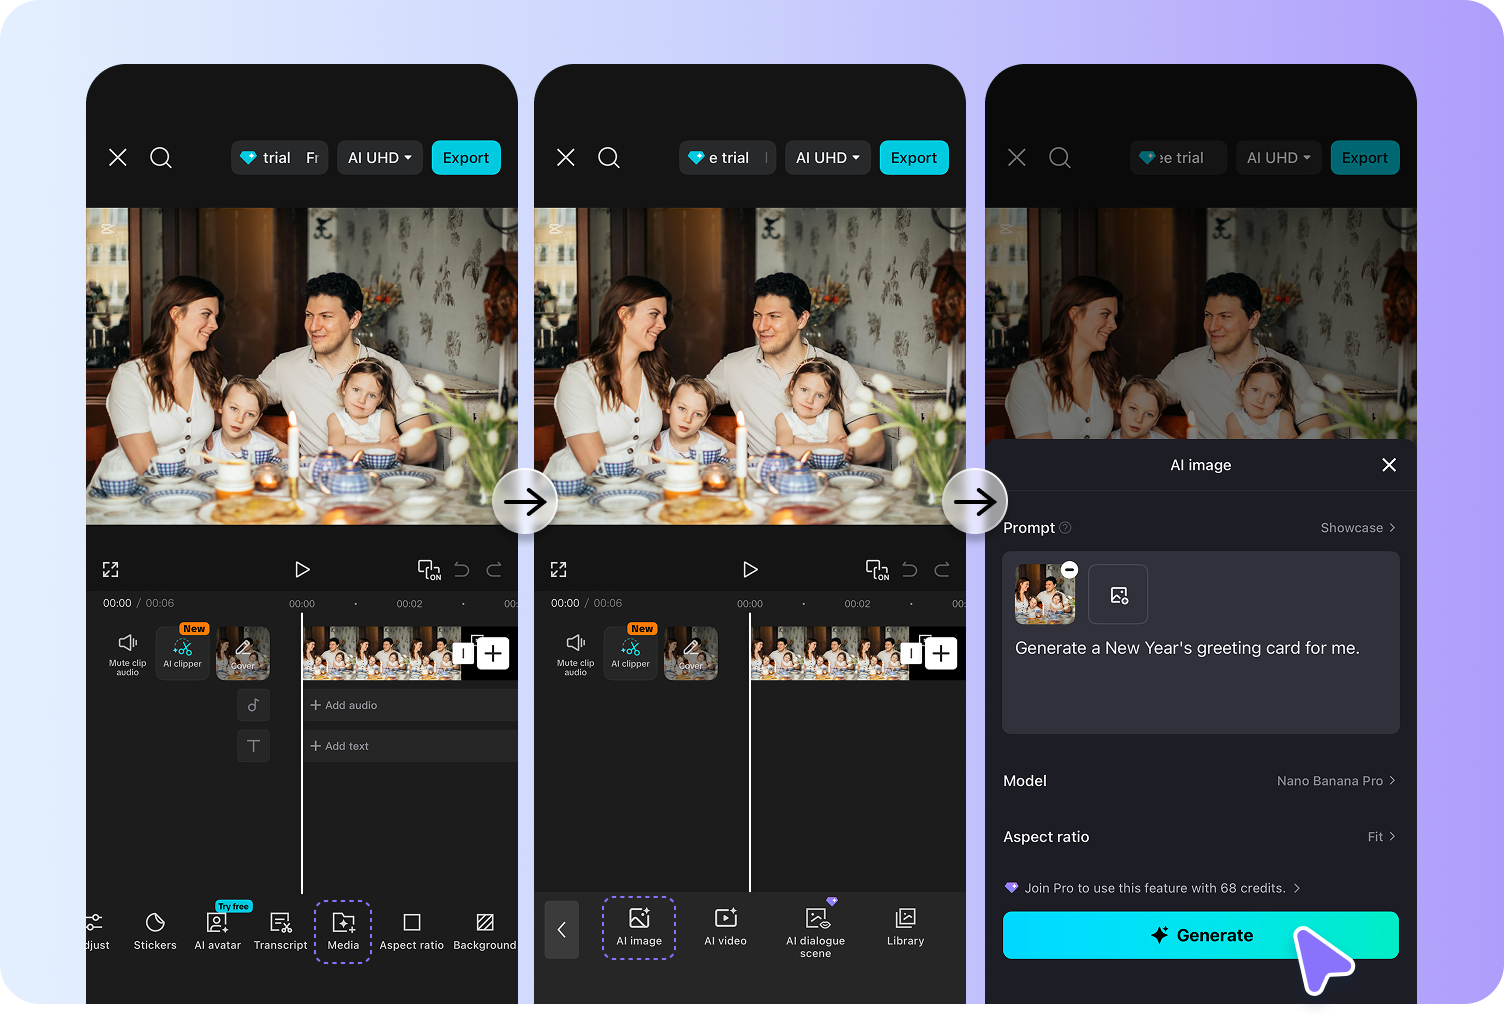Open the Transcript tool
The image size is (1504, 1020).
tap(281, 931)
